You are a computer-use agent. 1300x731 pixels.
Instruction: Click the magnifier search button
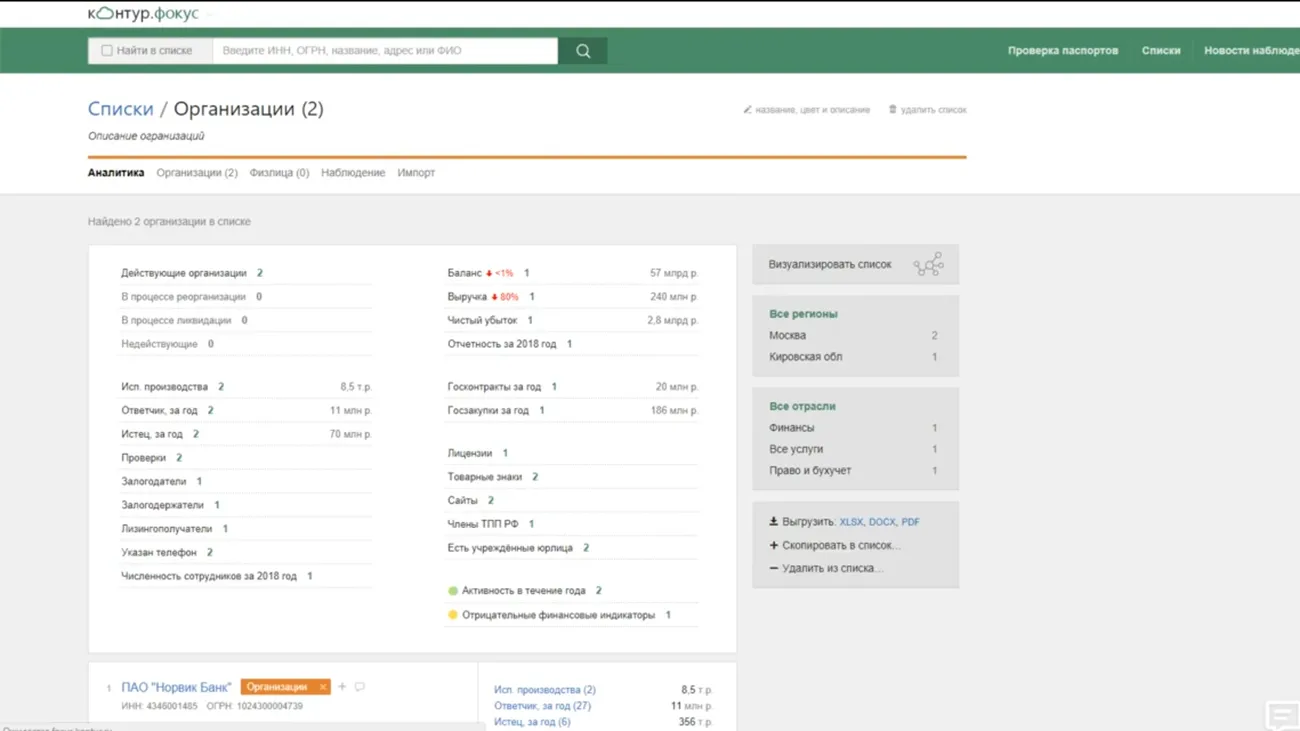tap(583, 51)
